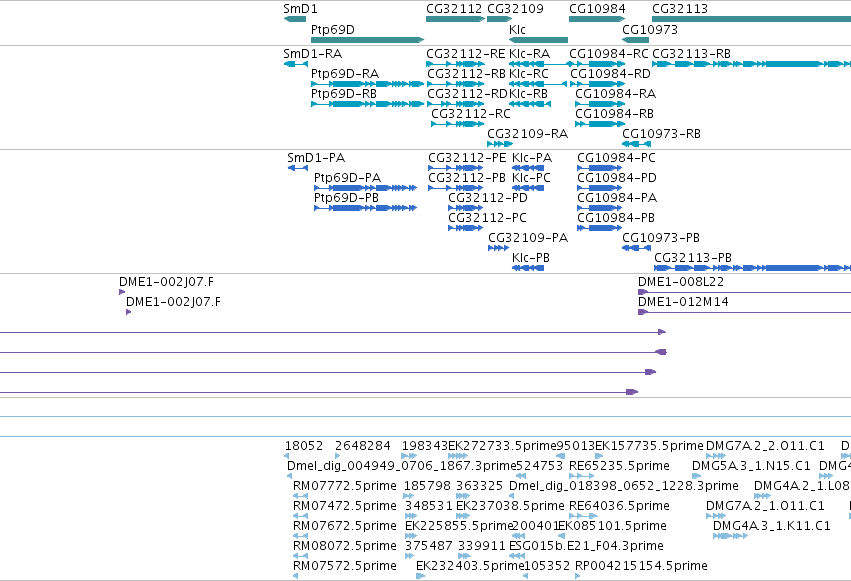Click the CG32112-RD transcript
The height and width of the screenshot is (581, 851).
(455, 104)
